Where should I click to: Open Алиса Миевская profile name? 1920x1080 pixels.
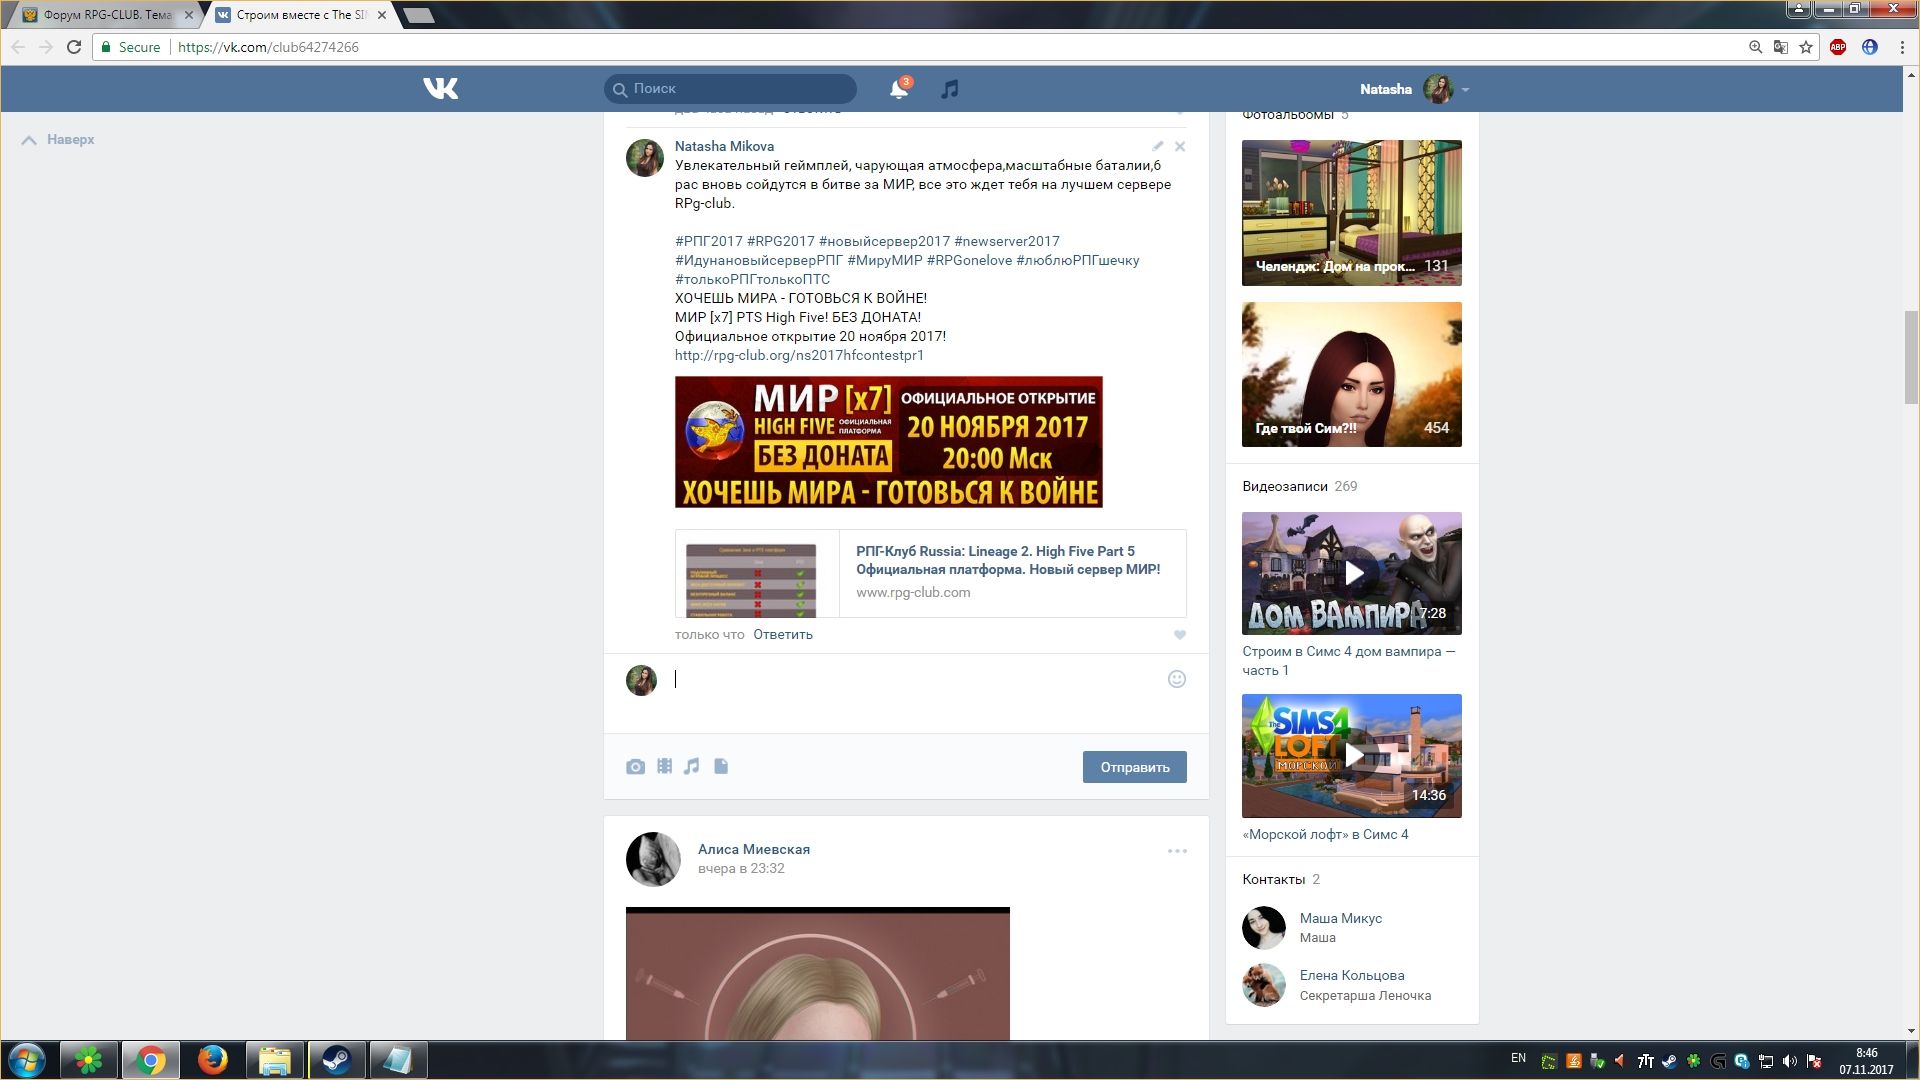754,849
